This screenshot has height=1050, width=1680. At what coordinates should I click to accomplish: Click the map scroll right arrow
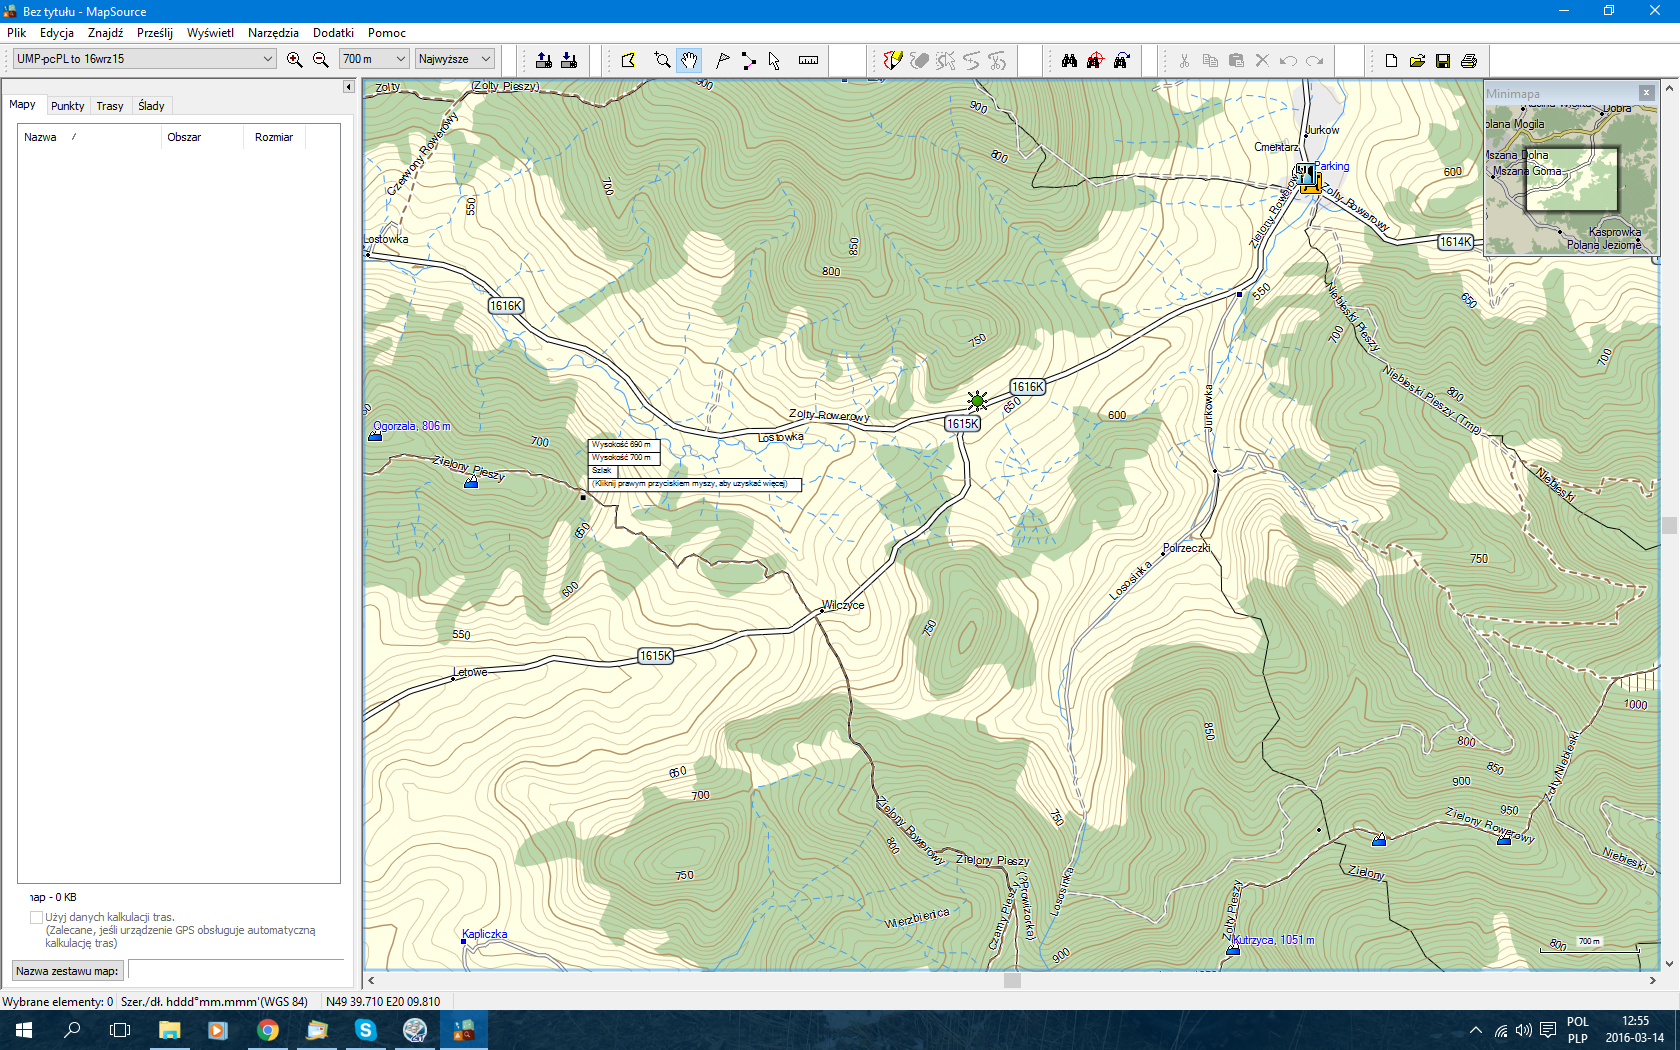1652,980
